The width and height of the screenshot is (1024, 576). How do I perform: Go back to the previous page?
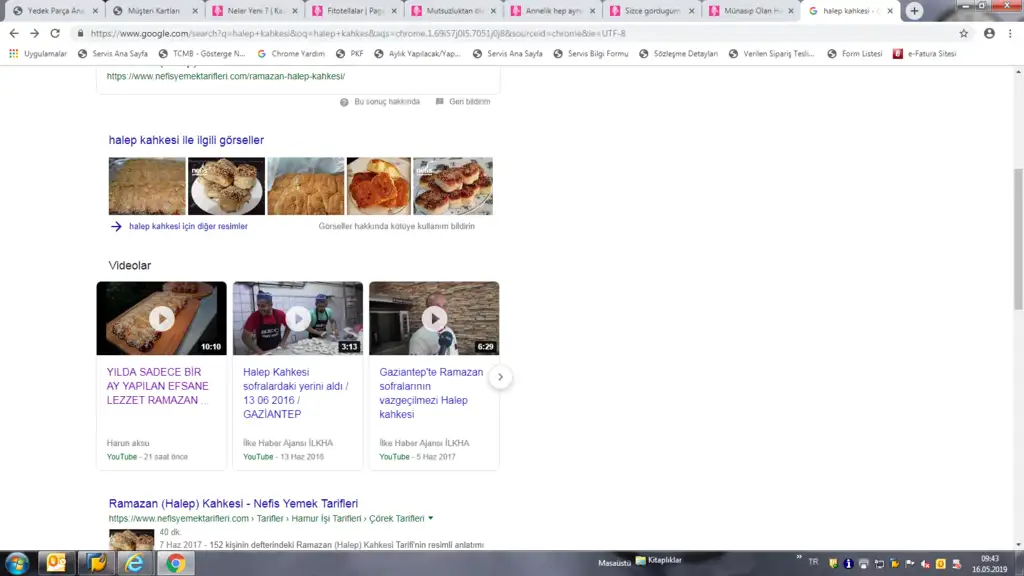click(x=14, y=33)
